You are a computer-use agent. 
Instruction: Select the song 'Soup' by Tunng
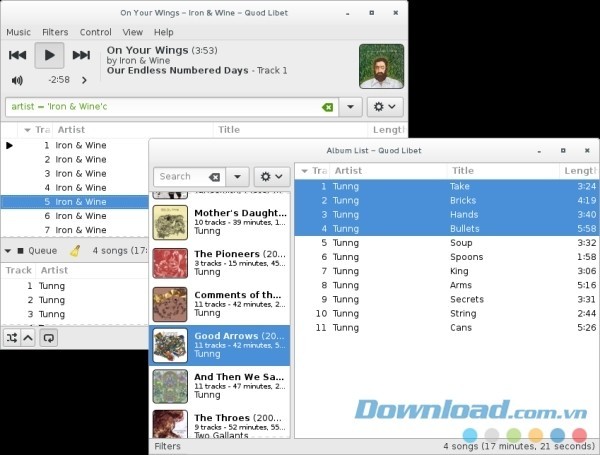(460, 243)
